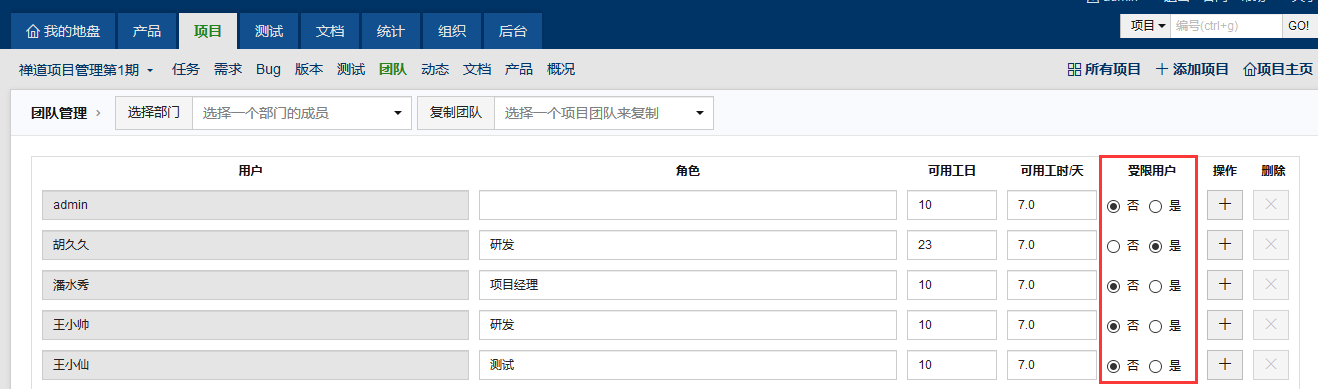Switch to the 后台 main tab

coord(513,31)
